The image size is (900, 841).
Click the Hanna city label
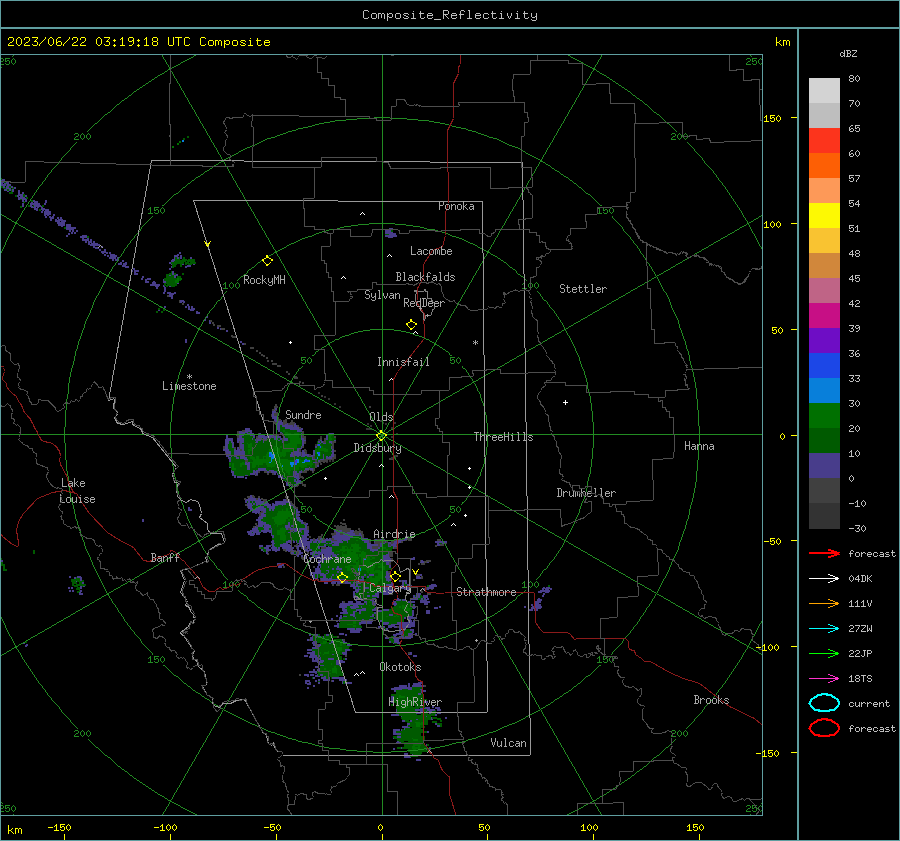[699, 446]
